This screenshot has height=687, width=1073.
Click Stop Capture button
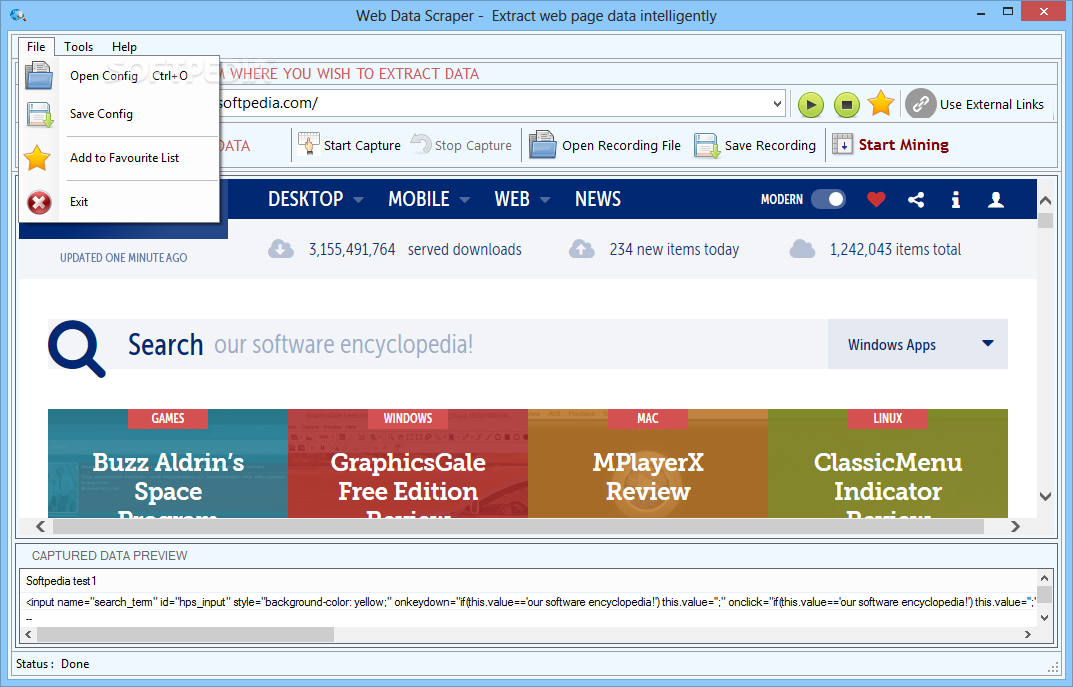click(x=461, y=145)
